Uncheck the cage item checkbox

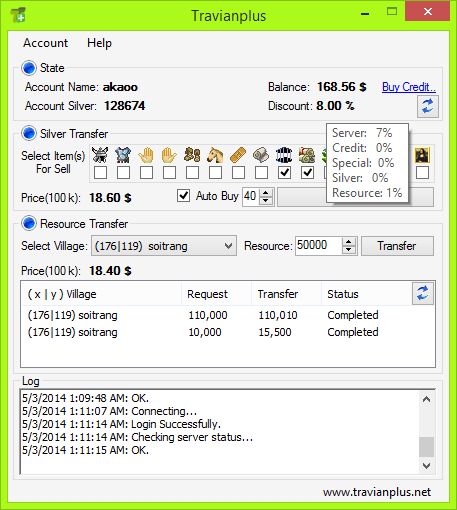click(x=284, y=173)
